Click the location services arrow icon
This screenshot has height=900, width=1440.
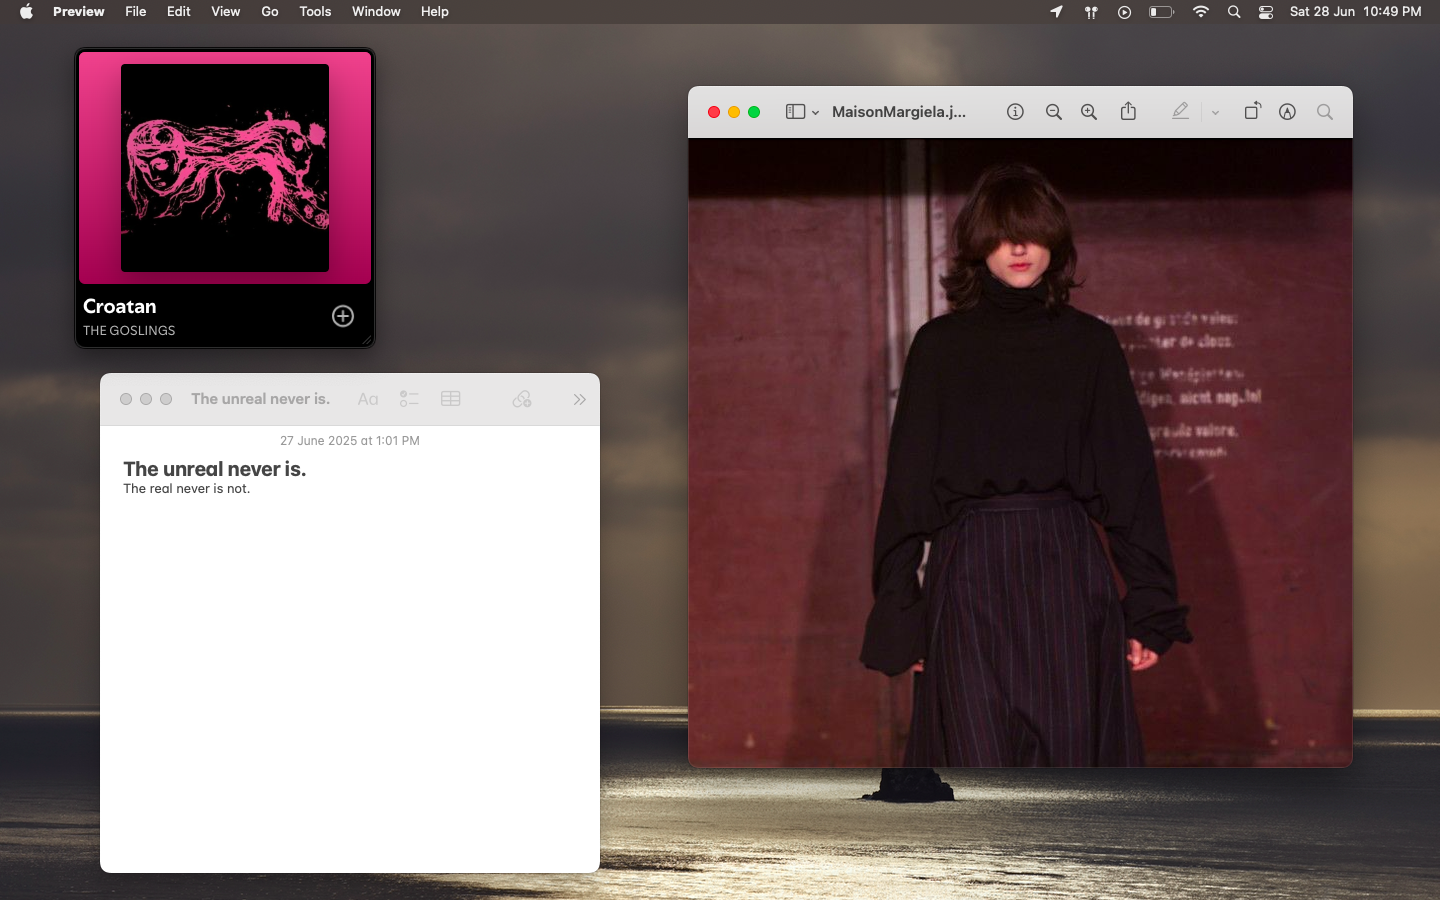1057,12
